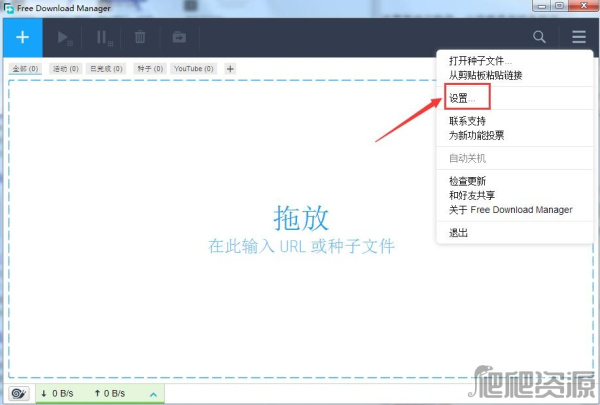Select 联系支持 in the menu
This screenshot has width=600, height=405.
click(x=467, y=121)
